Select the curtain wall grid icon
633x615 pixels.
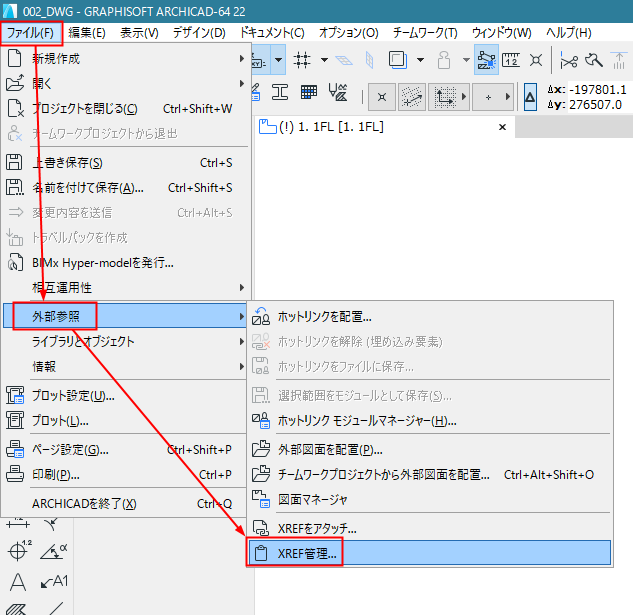[309, 92]
